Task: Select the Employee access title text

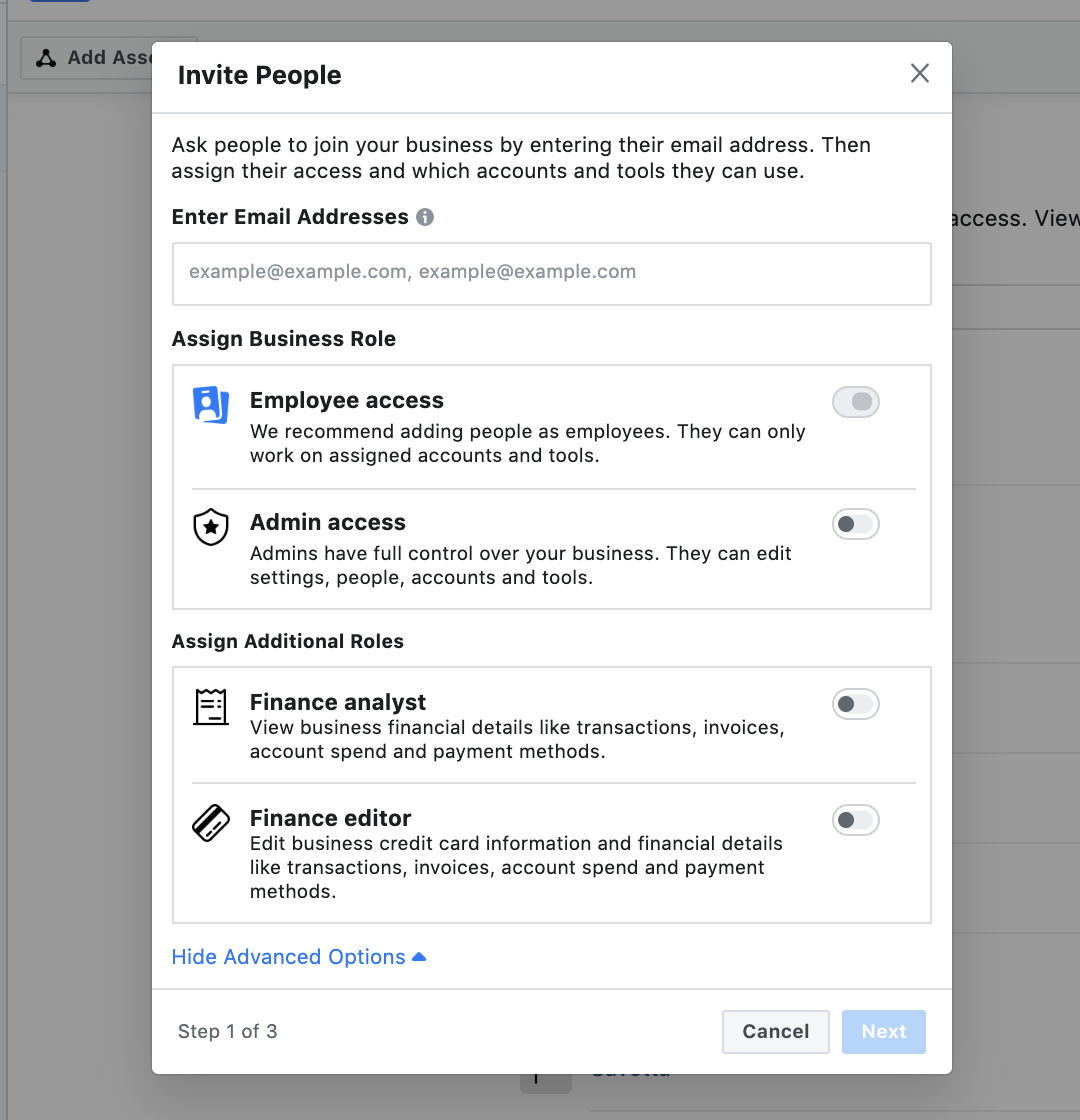Action: pos(346,401)
